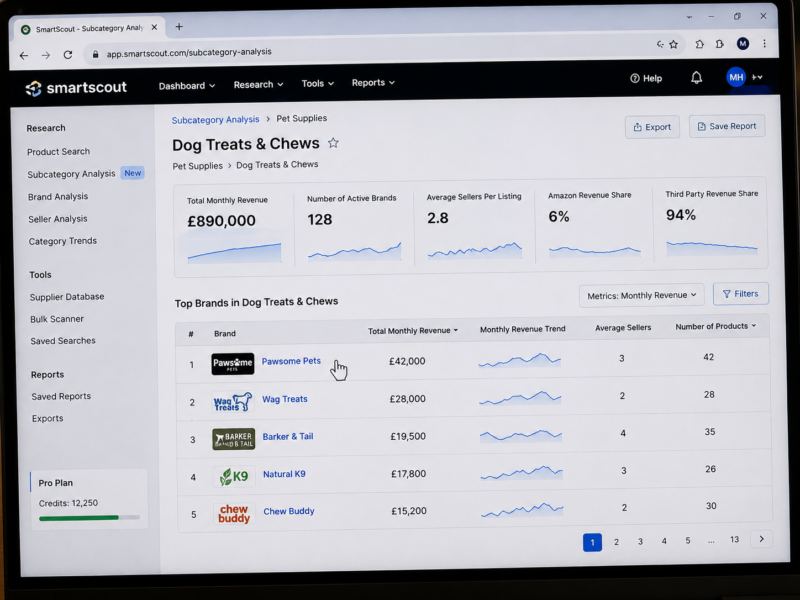Open Chrome profile M avatar
Screen dimensions: 800x600
pyautogui.click(x=743, y=43)
